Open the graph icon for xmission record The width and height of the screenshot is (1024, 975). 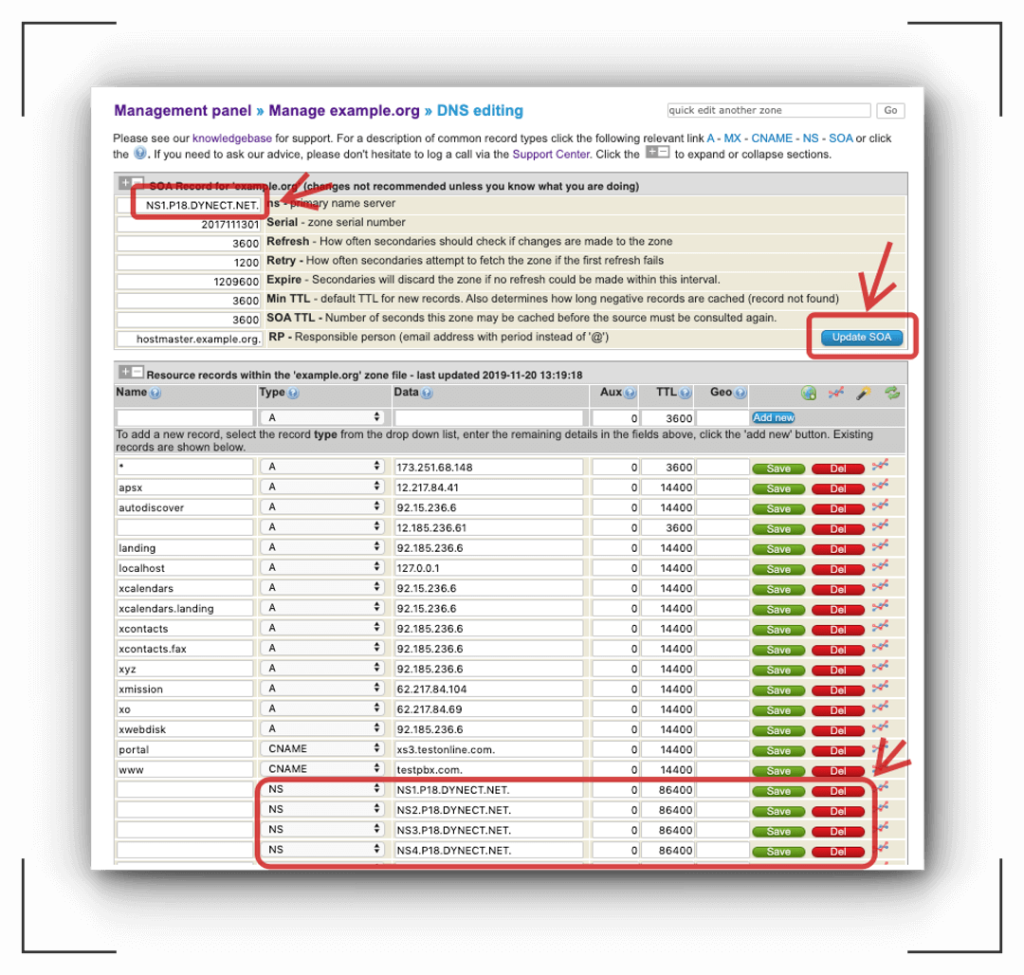click(880, 687)
